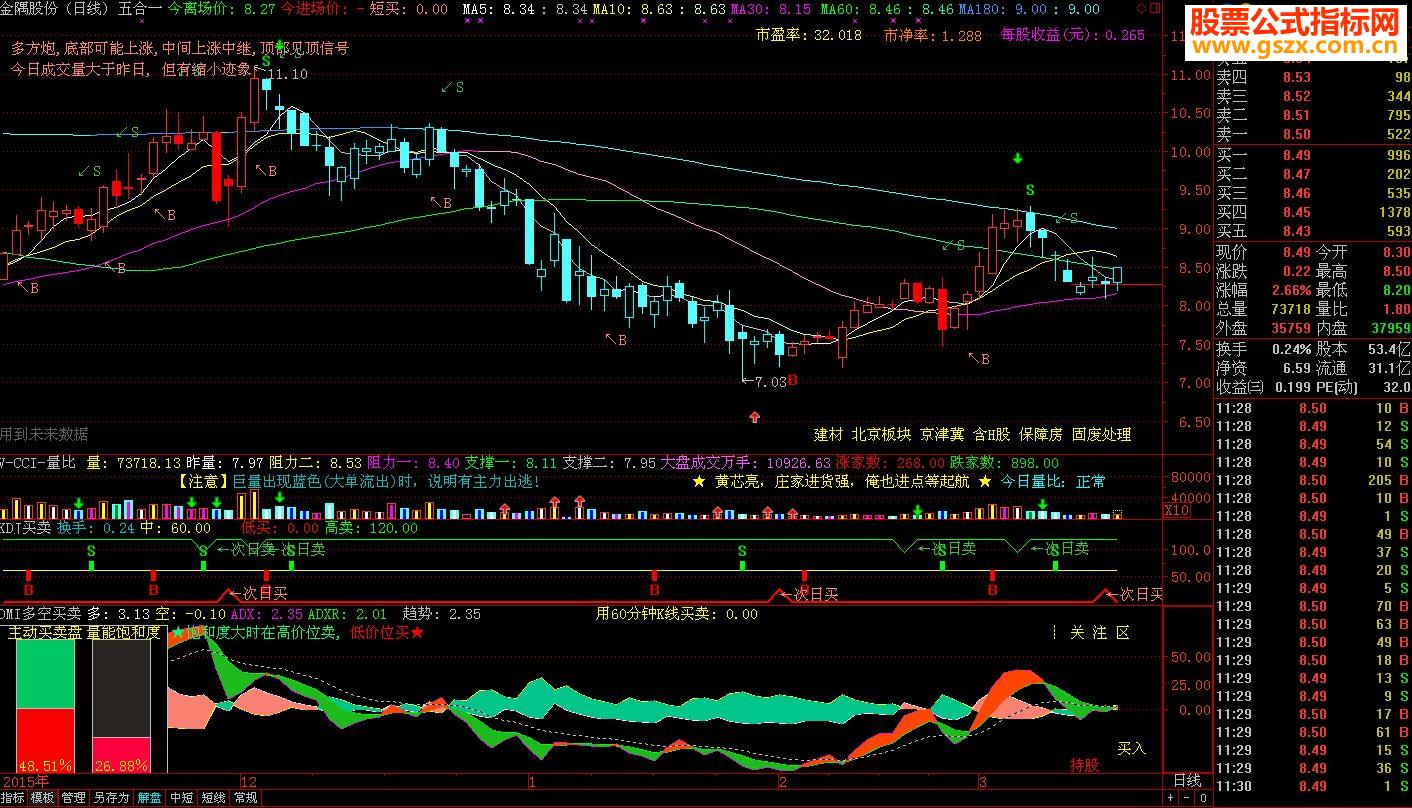Click the 买五 8.43 order row

(1312, 231)
